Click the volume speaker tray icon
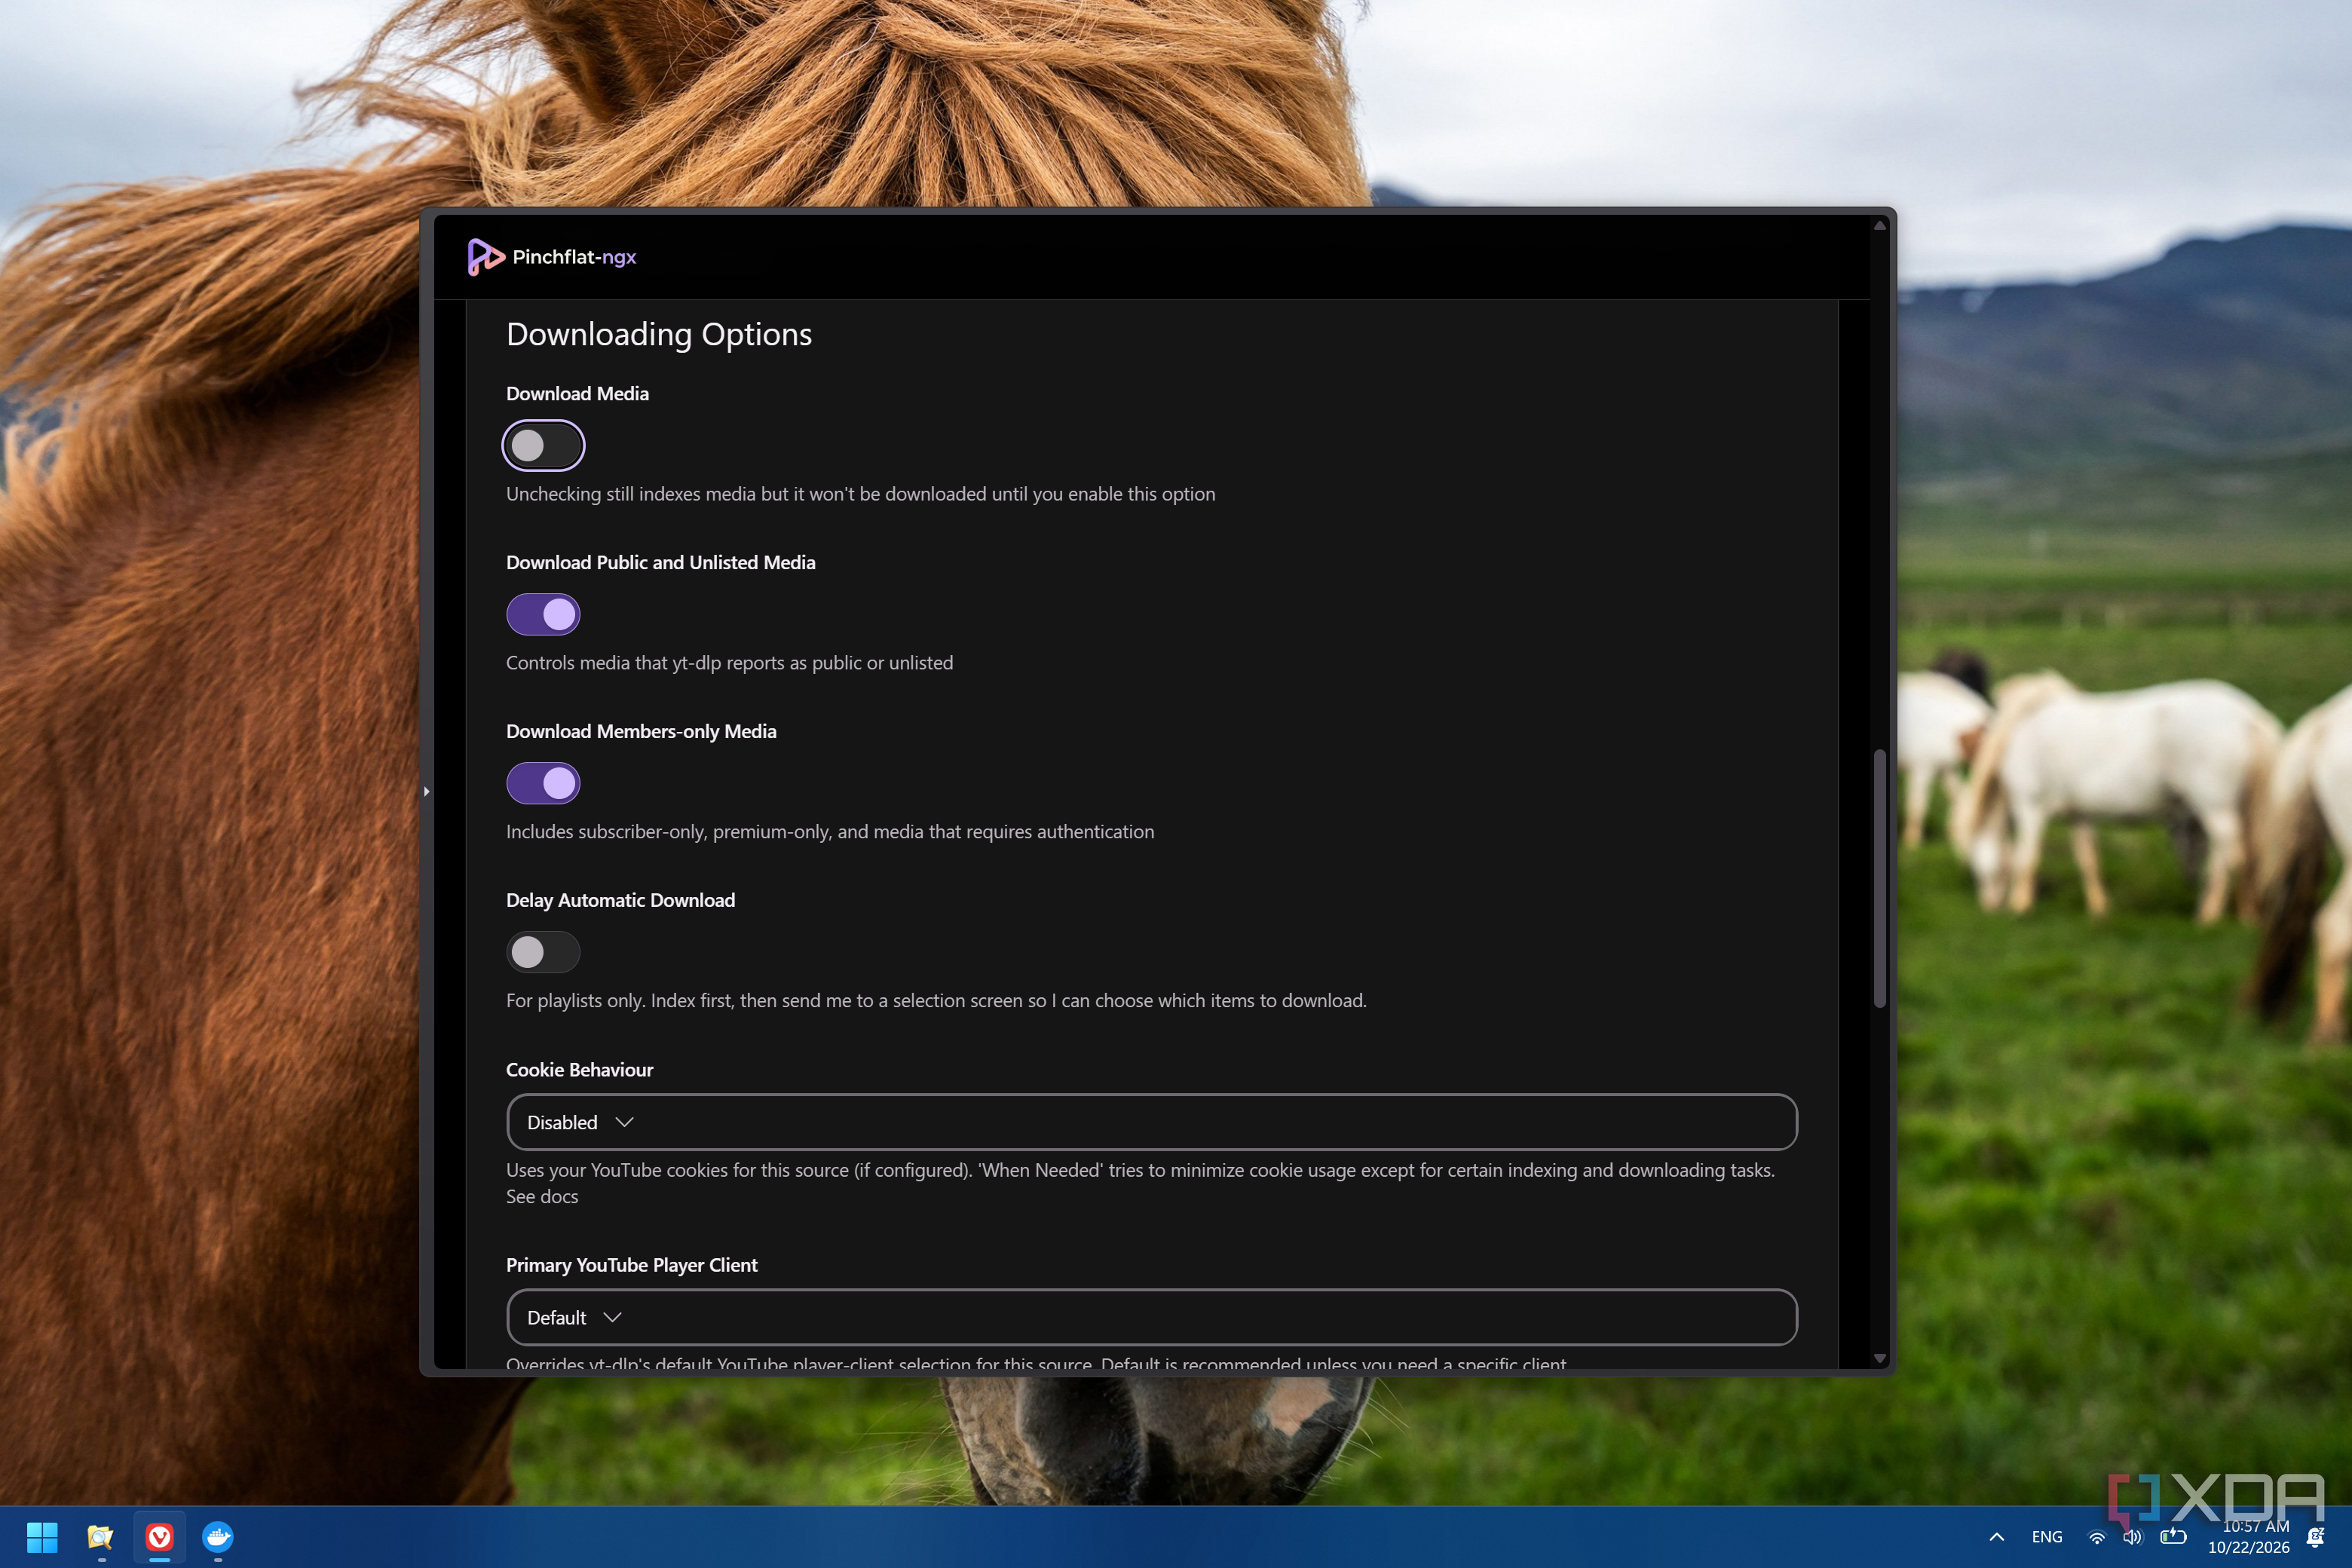The width and height of the screenshot is (2352, 1568). pos(2133,1537)
